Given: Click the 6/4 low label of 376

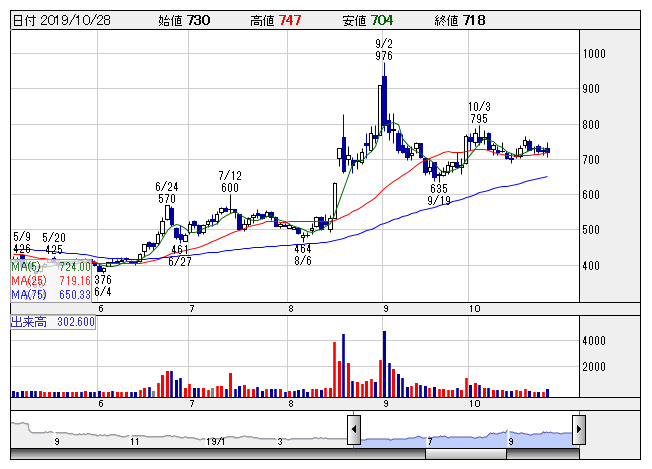Looking at the screenshot, I should [x=103, y=286].
